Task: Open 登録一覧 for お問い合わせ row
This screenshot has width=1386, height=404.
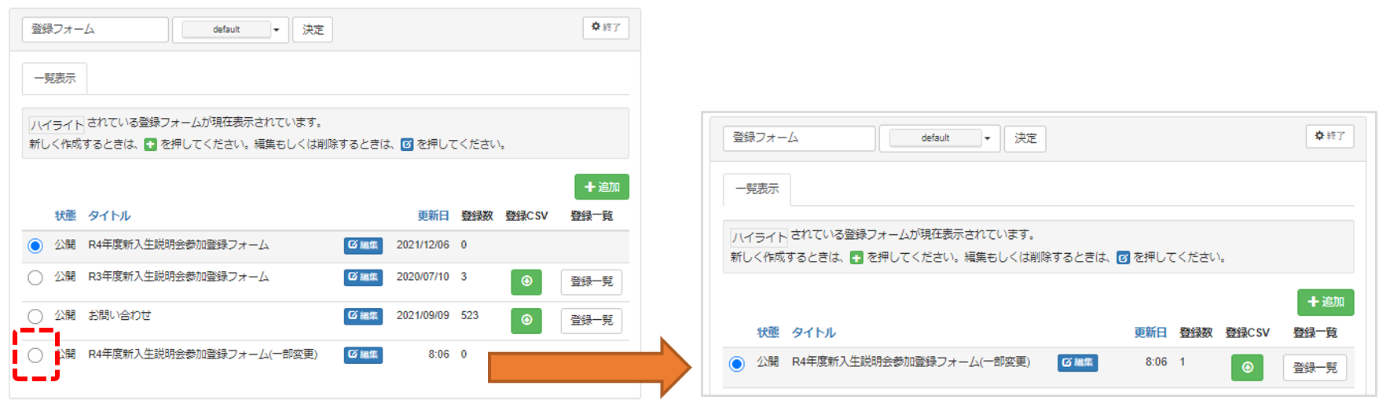Action: (591, 321)
